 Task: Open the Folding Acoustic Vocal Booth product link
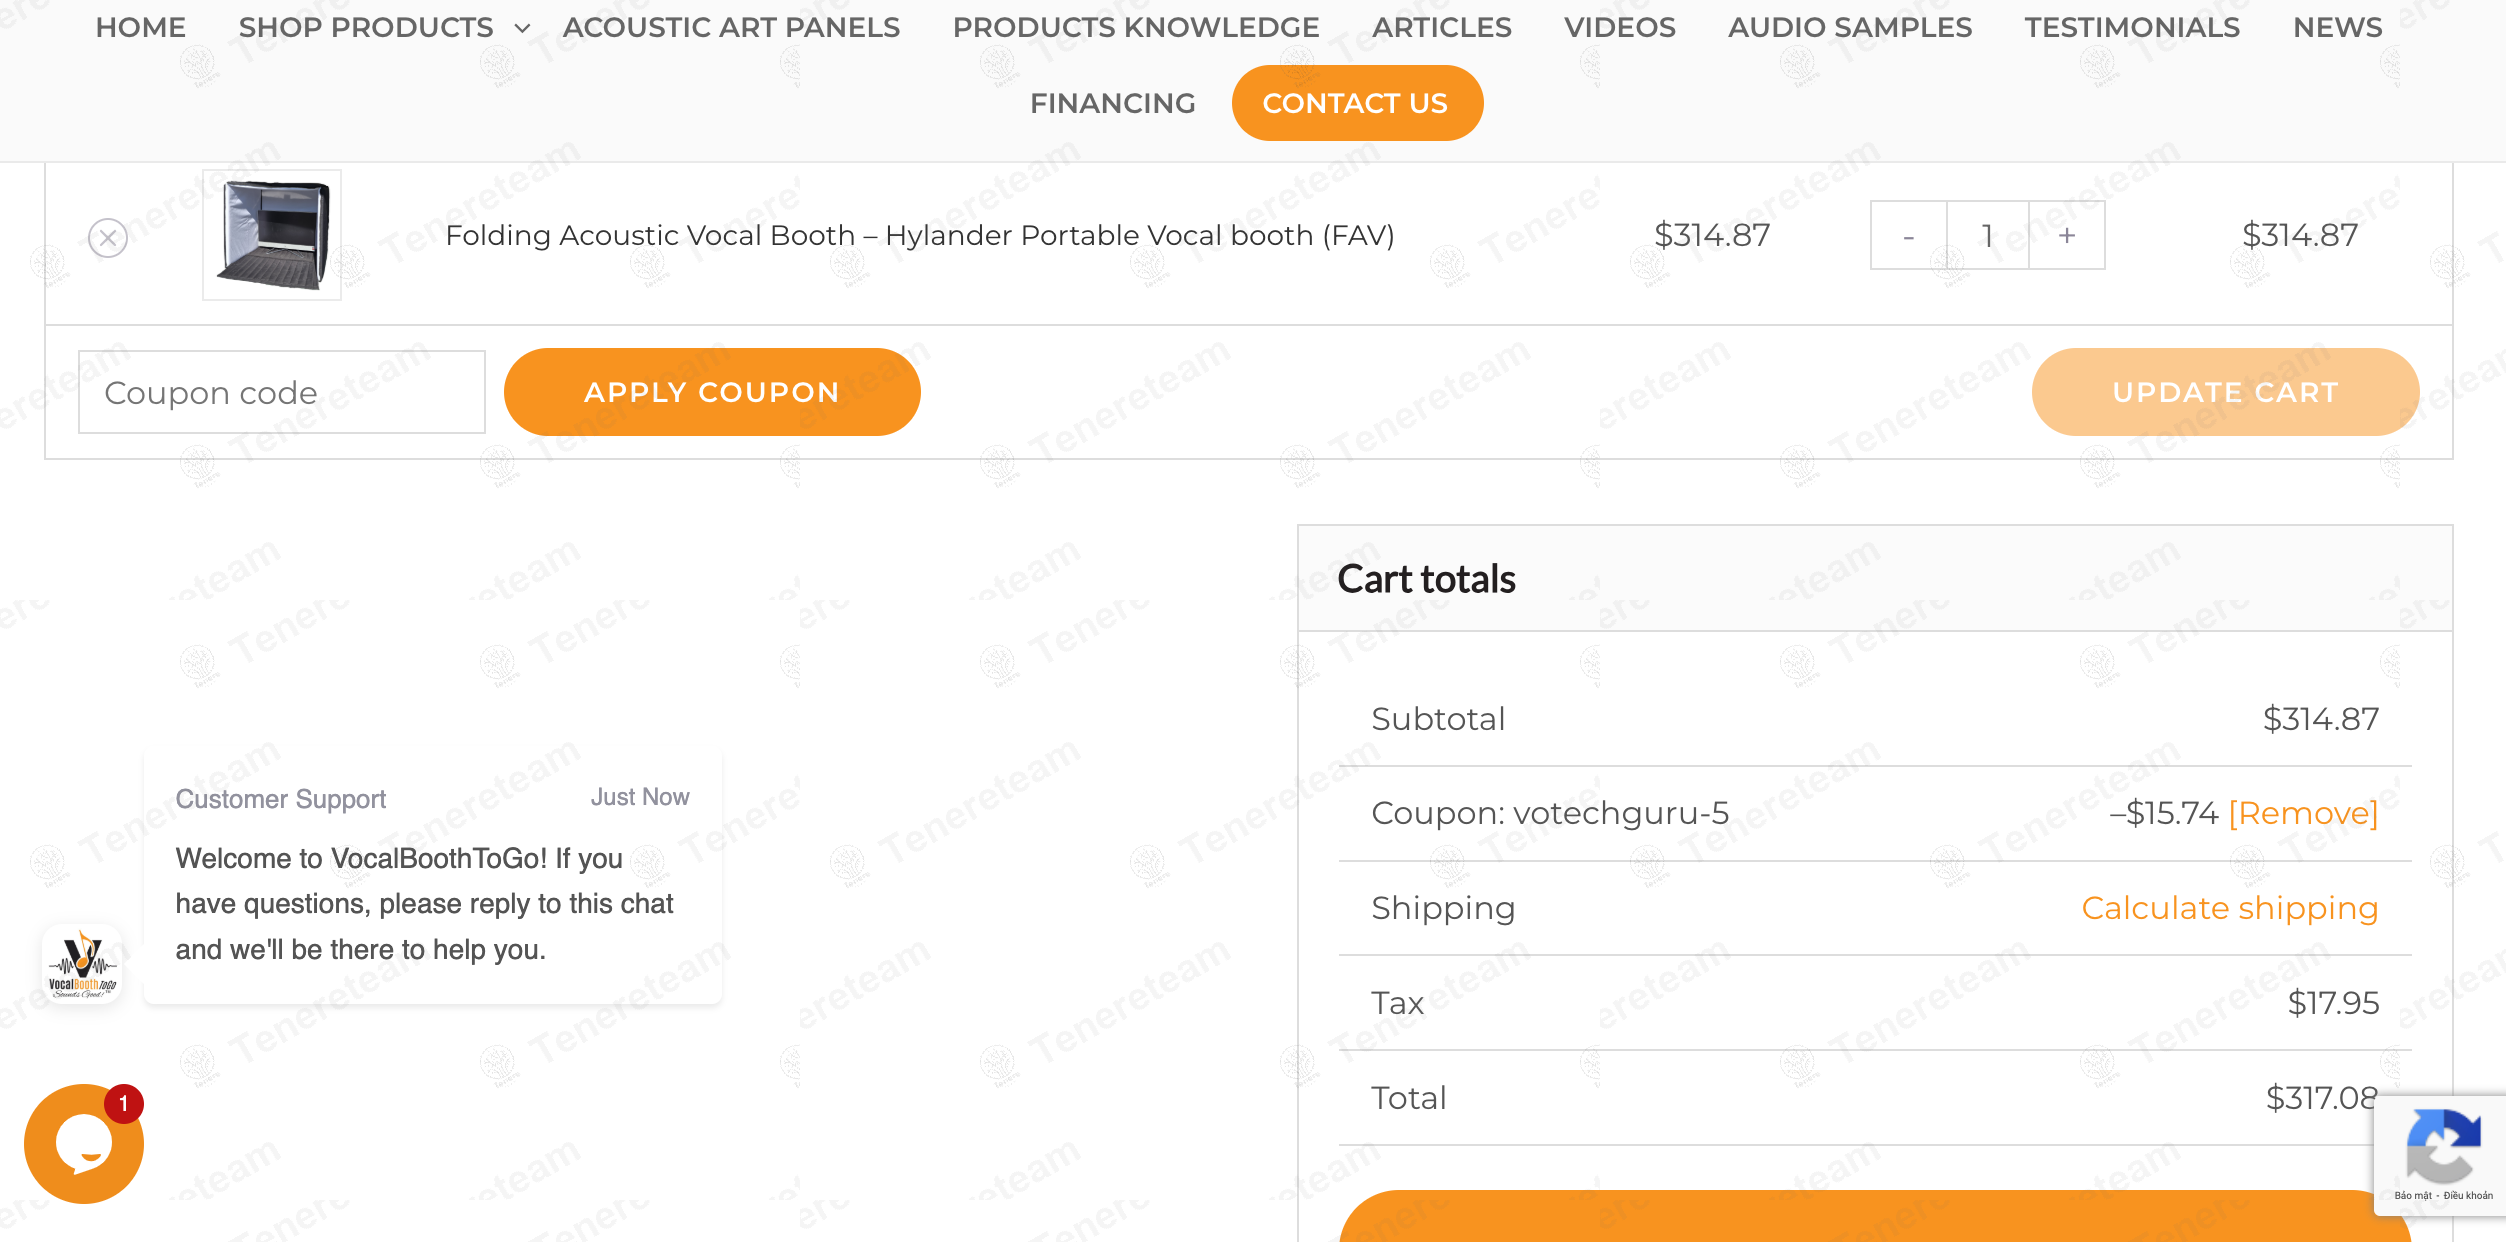click(920, 235)
